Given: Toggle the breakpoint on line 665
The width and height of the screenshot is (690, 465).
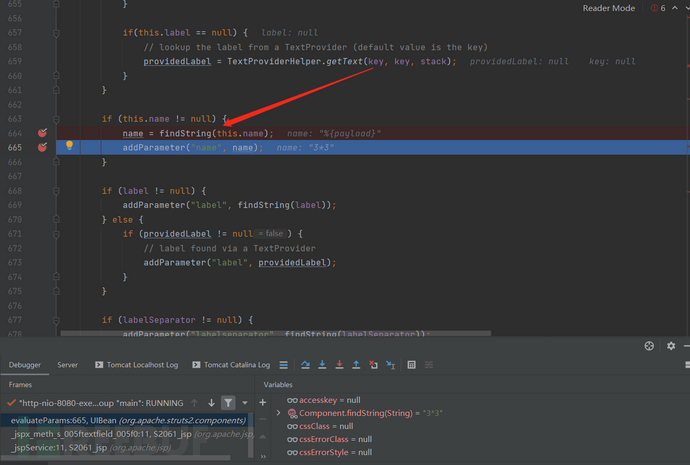Looking at the screenshot, I should pos(42,147).
